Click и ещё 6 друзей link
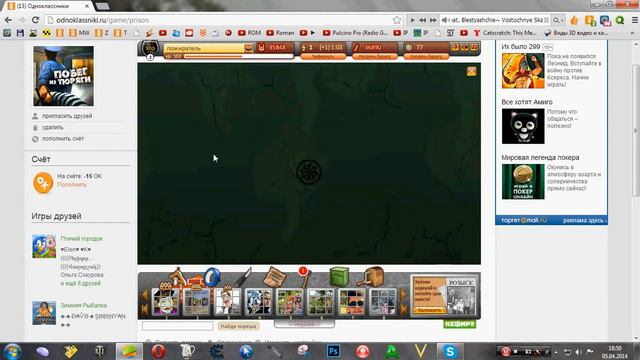640x360 pixels. pos(80,283)
